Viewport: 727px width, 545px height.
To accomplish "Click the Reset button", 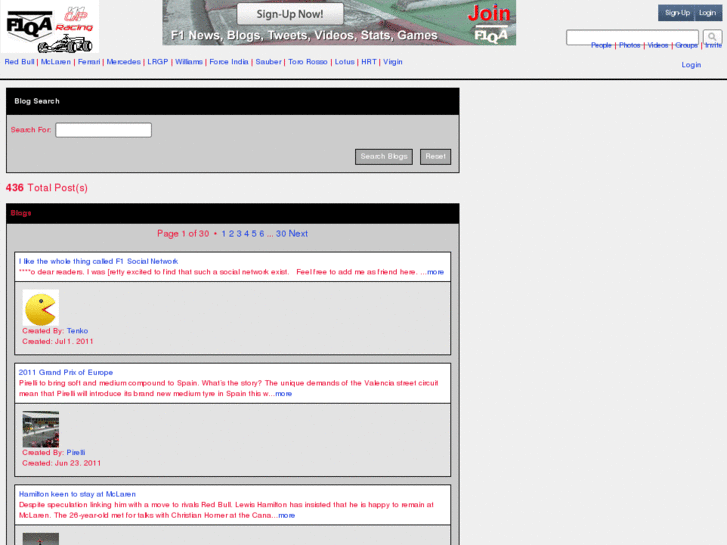I will [x=435, y=157].
